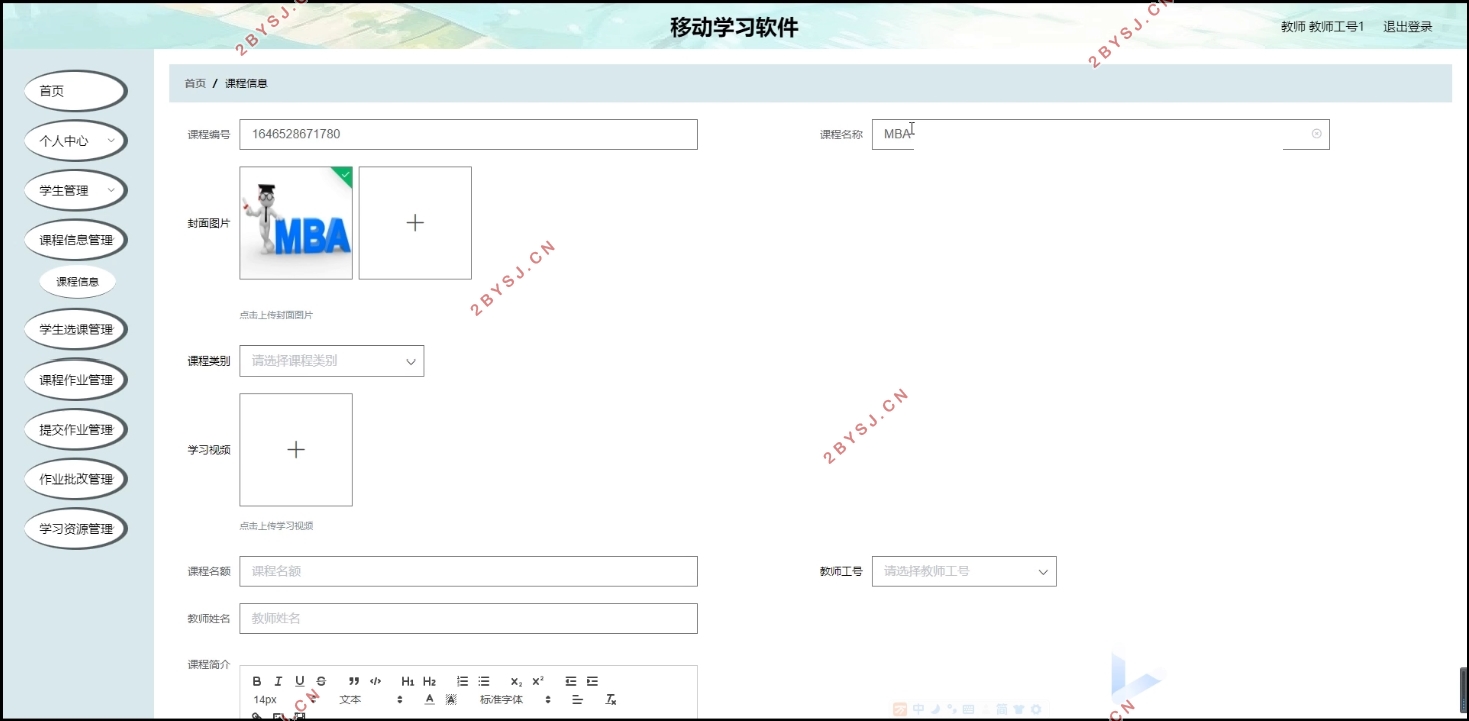Apply Heading 2 (H2) format
1469x721 pixels.
point(430,681)
